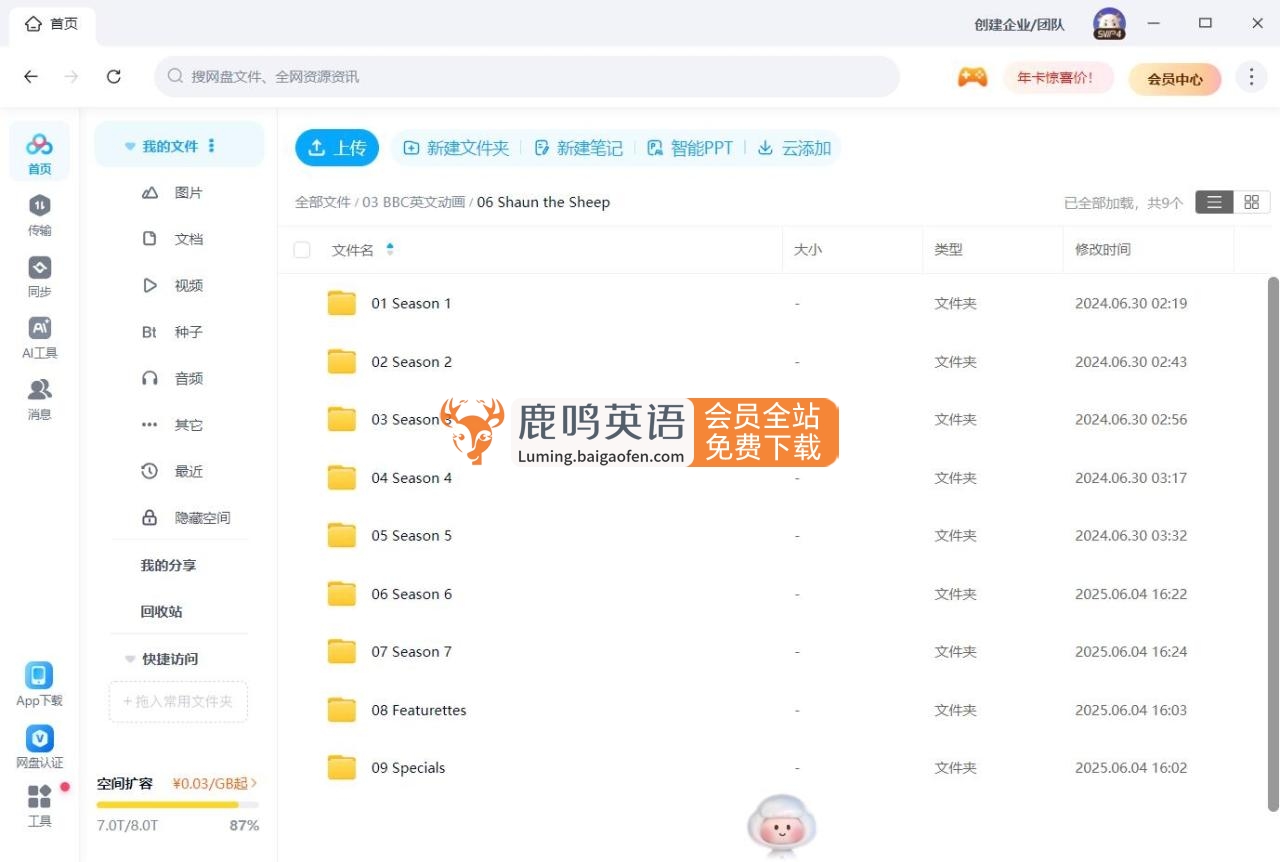Switch to the 首页 tab
Viewport: 1280px width, 862px height.
coord(52,23)
